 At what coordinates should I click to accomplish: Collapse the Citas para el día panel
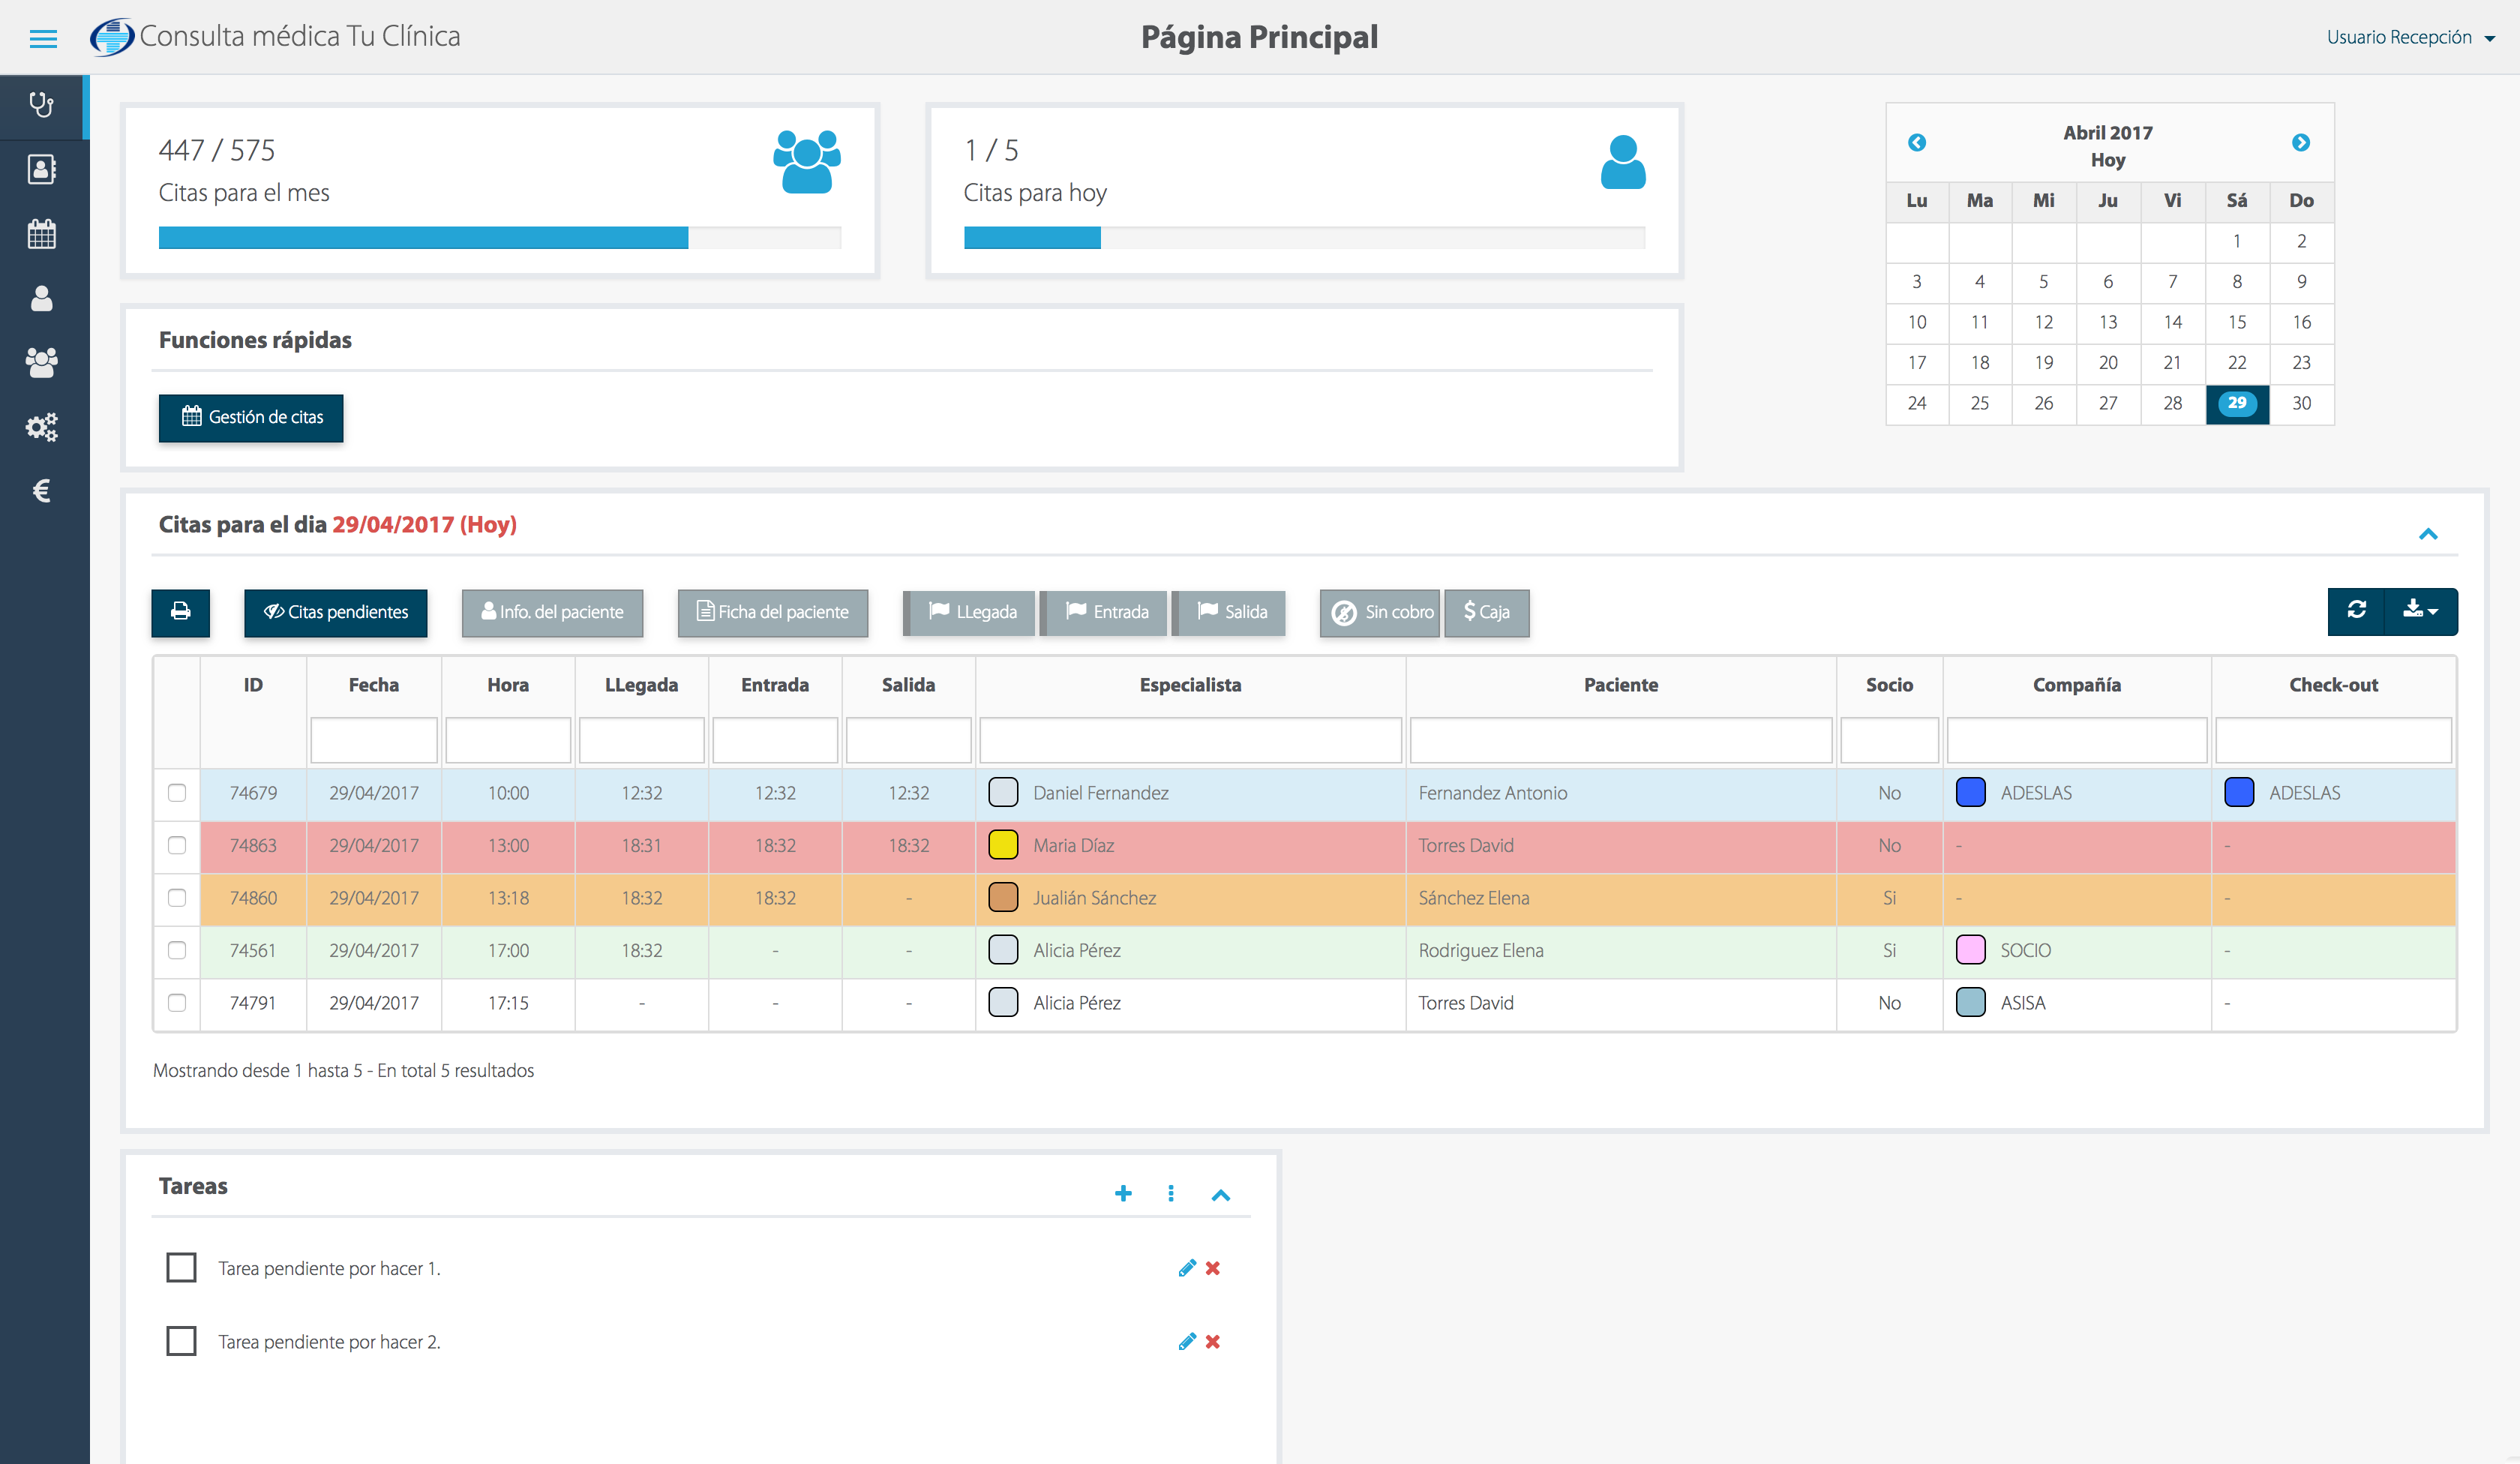pos(2428,534)
